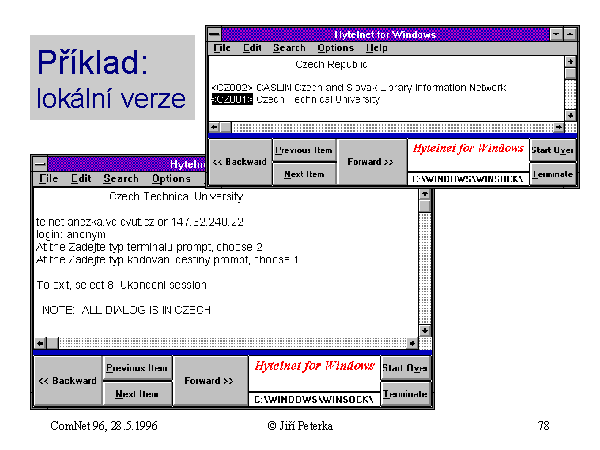The image size is (600, 450).
Task: Click scroll right arrow in front window
Action: (x=559, y=127)
